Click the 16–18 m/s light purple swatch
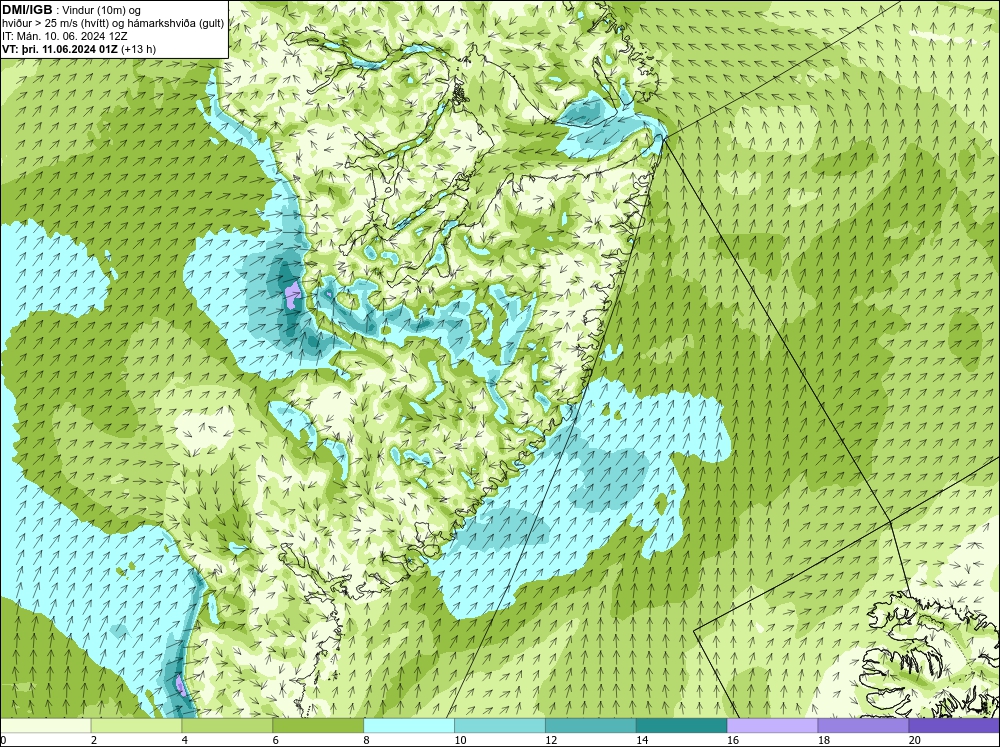The width and height of the screenshot is (1000, 747). tap(772, 726)
